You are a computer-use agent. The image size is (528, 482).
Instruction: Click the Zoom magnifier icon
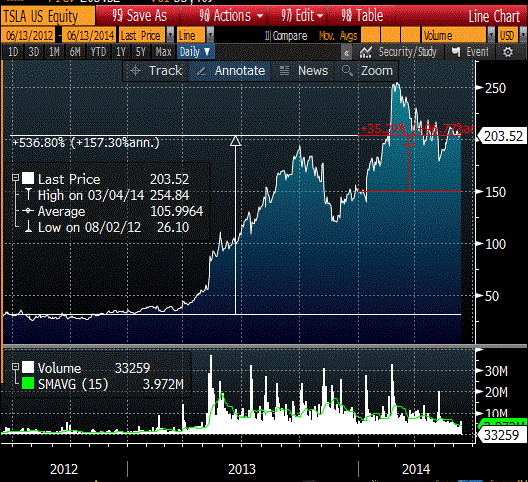347,70
